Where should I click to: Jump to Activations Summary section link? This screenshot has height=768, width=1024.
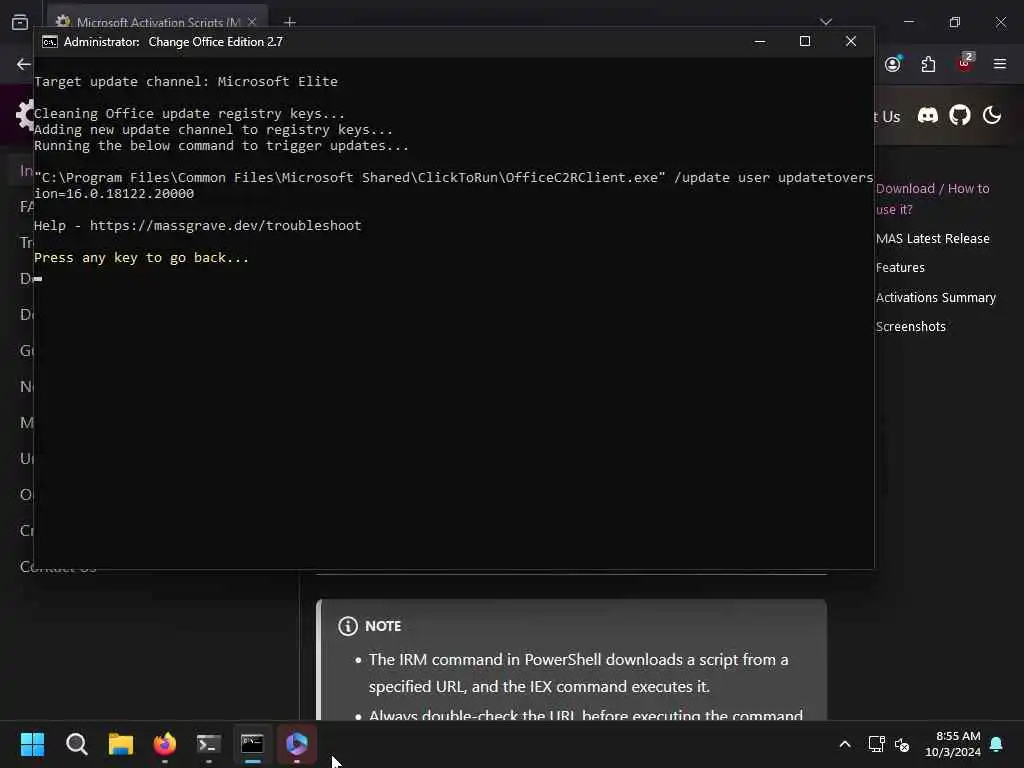tap(935, 298)
